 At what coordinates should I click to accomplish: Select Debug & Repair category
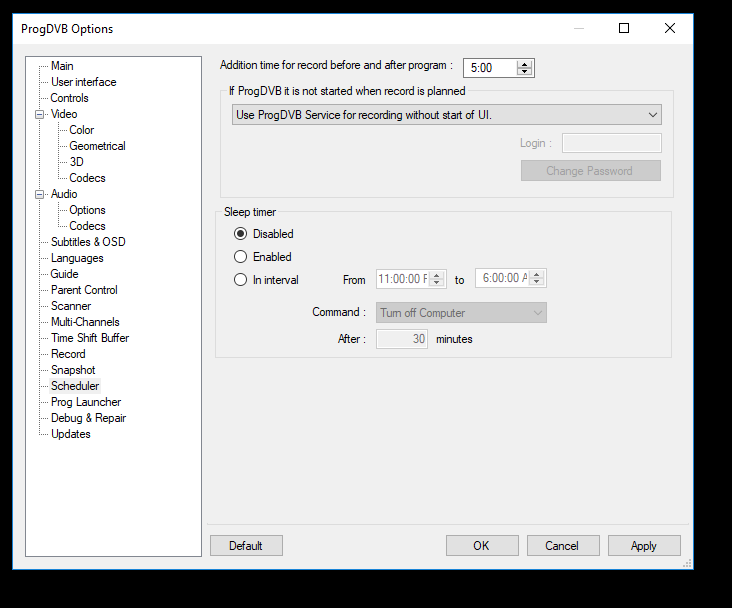(x=88, y=418)
